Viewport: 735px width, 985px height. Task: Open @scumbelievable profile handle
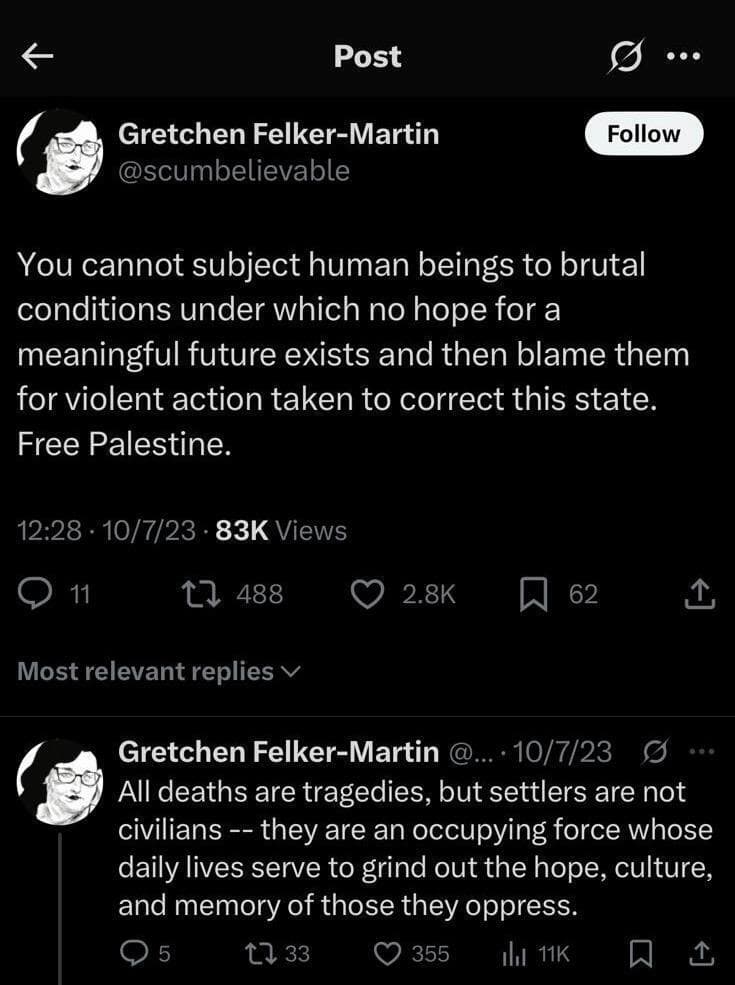tap(234, 171)
